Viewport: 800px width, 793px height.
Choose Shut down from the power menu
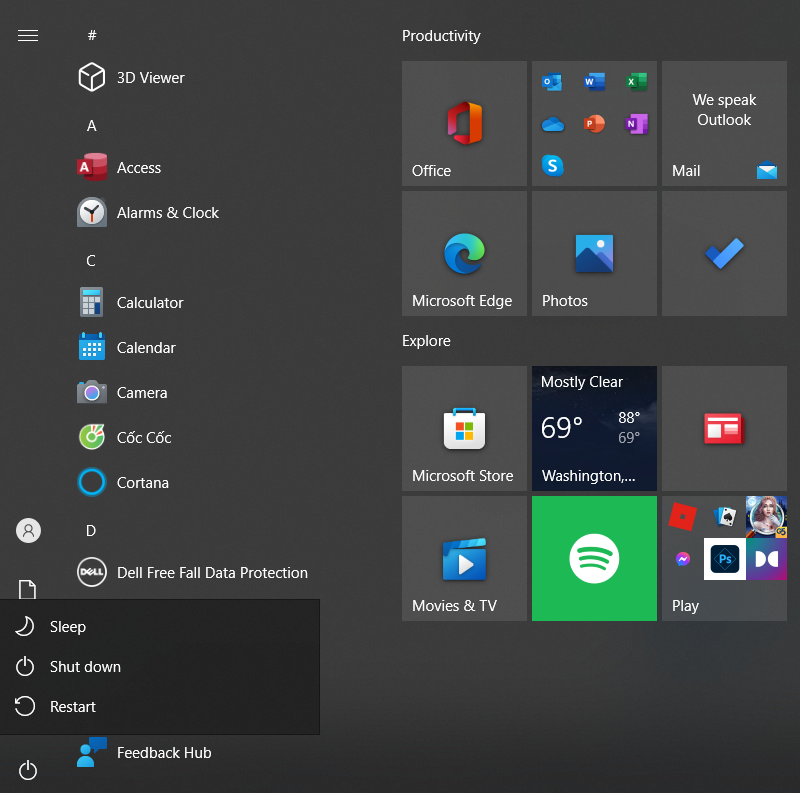coord(160,666)
